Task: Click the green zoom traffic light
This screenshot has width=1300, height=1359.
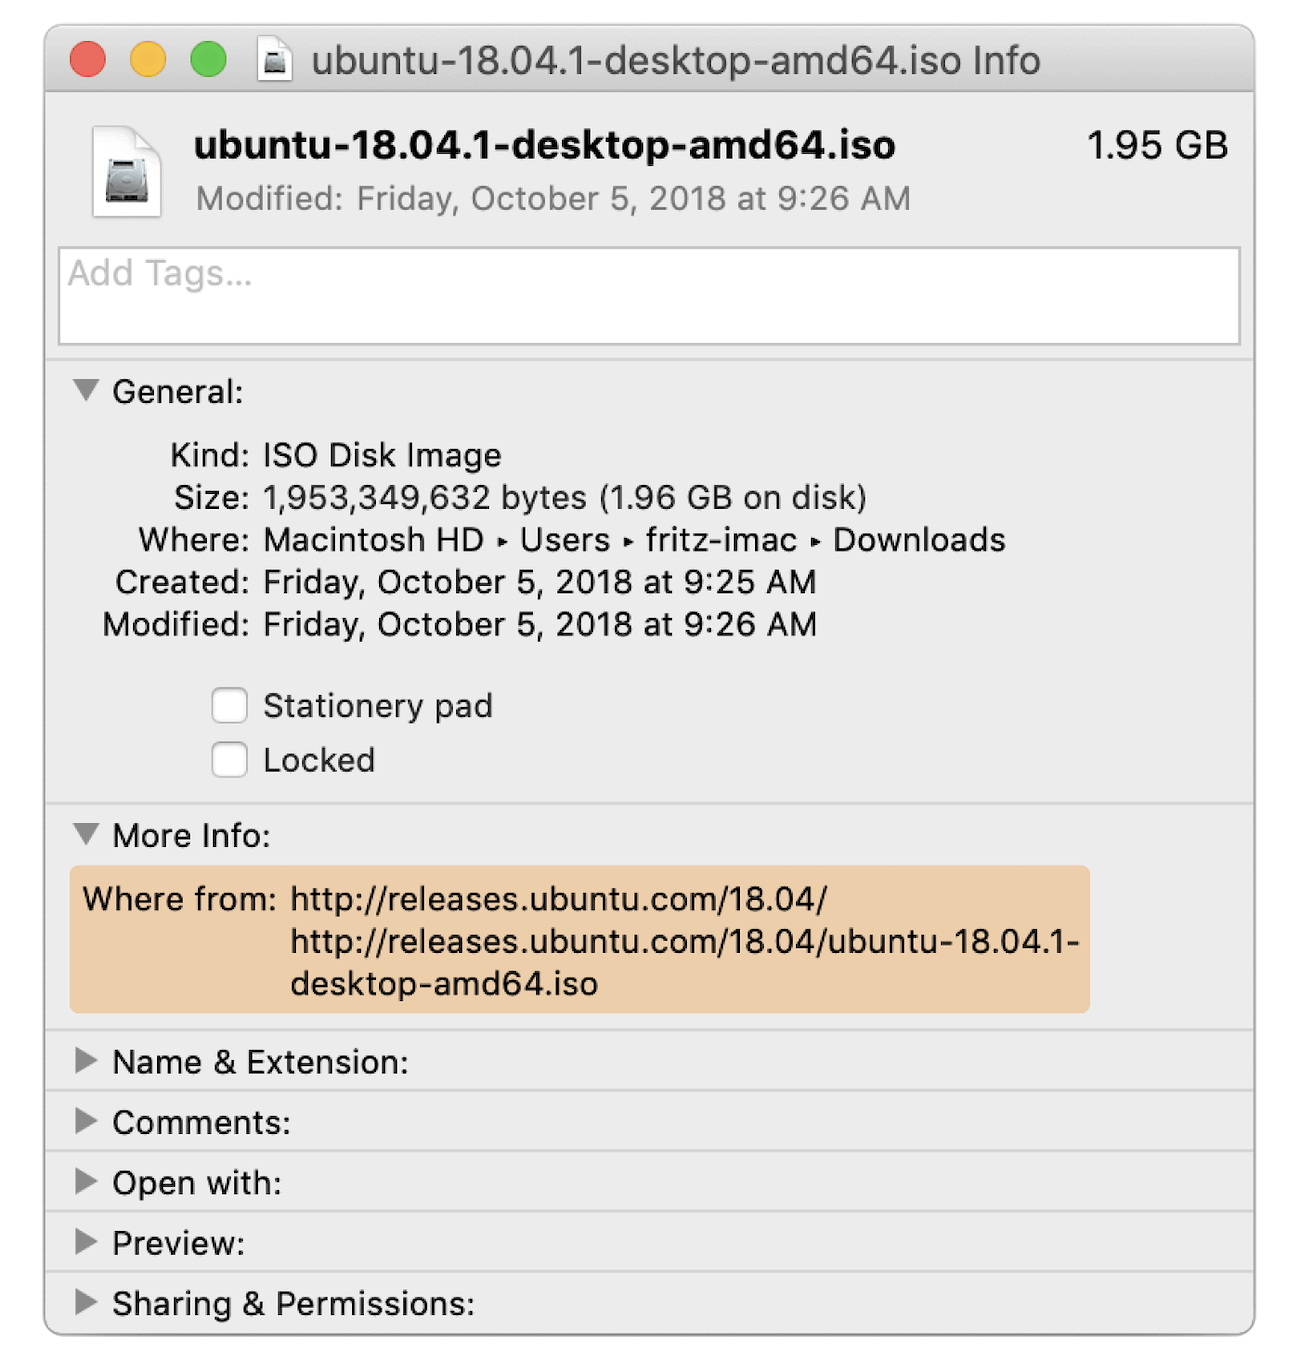Action: (207, 60)
